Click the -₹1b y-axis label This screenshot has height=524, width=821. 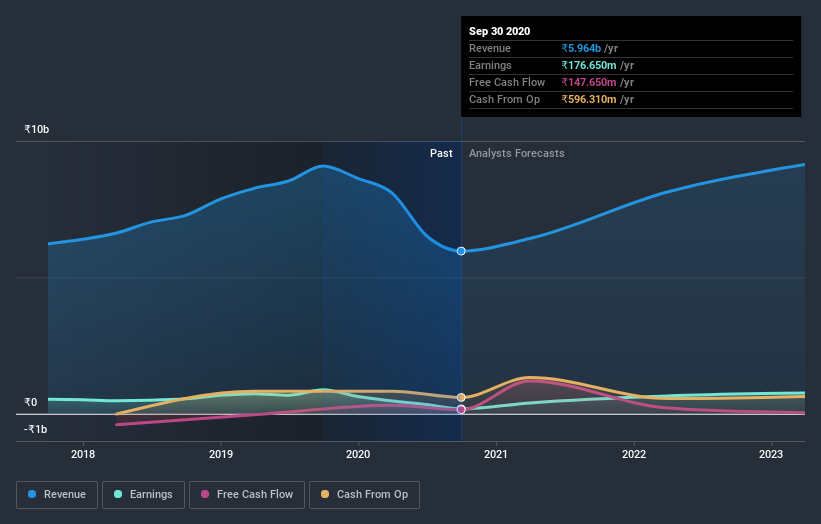pos(36,429)
